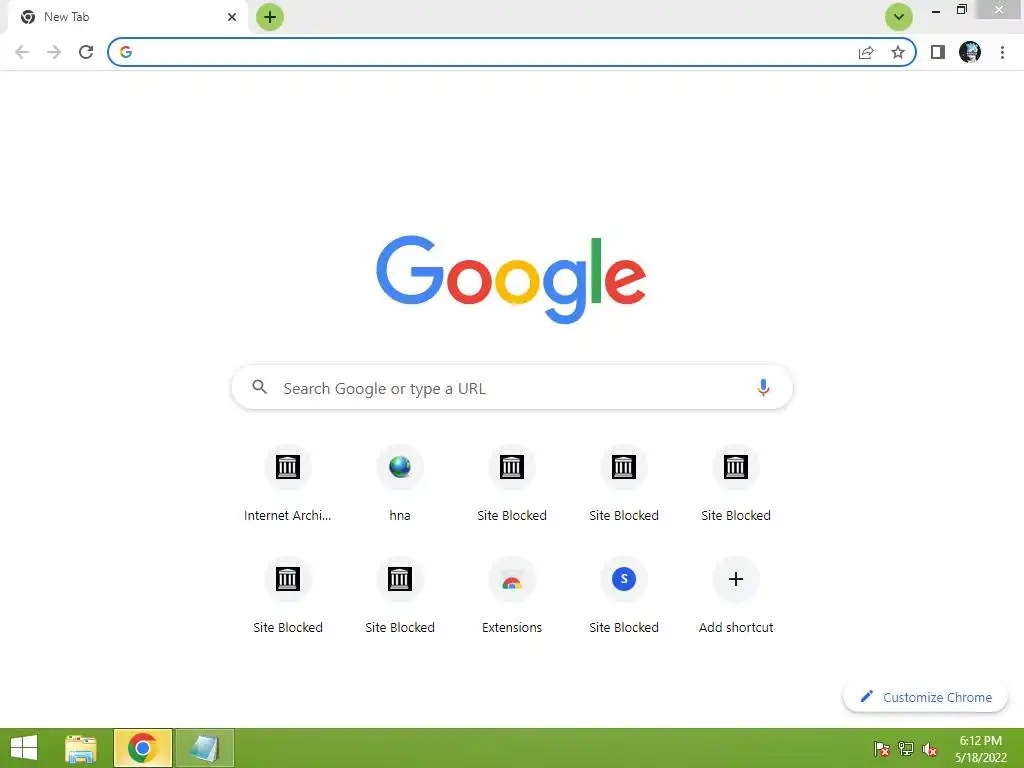Click the muted volume tray icon

(x=930, y=749)
